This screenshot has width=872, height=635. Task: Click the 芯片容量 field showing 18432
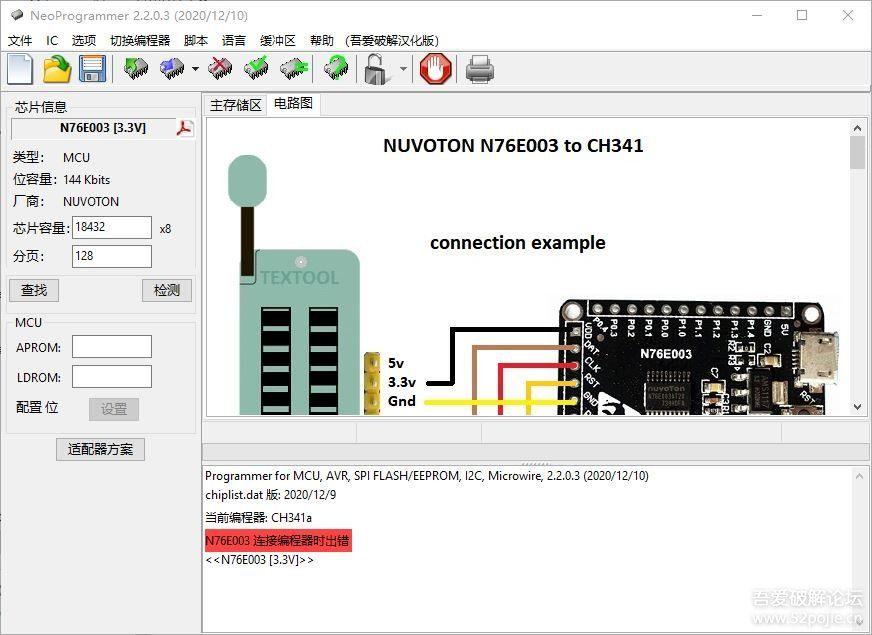point(112,227)
